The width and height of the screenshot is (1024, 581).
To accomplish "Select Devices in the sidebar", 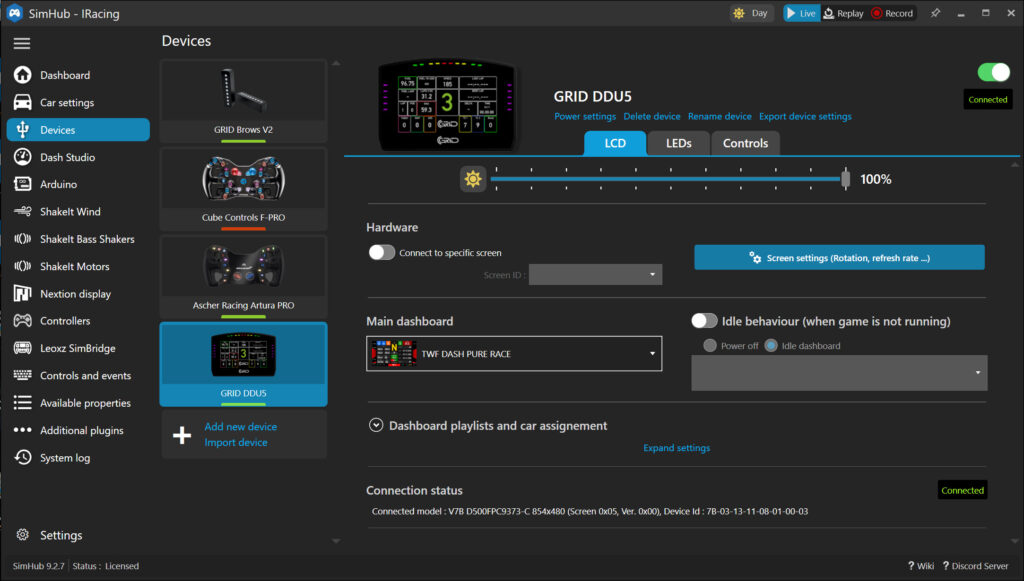I will 78,130.
